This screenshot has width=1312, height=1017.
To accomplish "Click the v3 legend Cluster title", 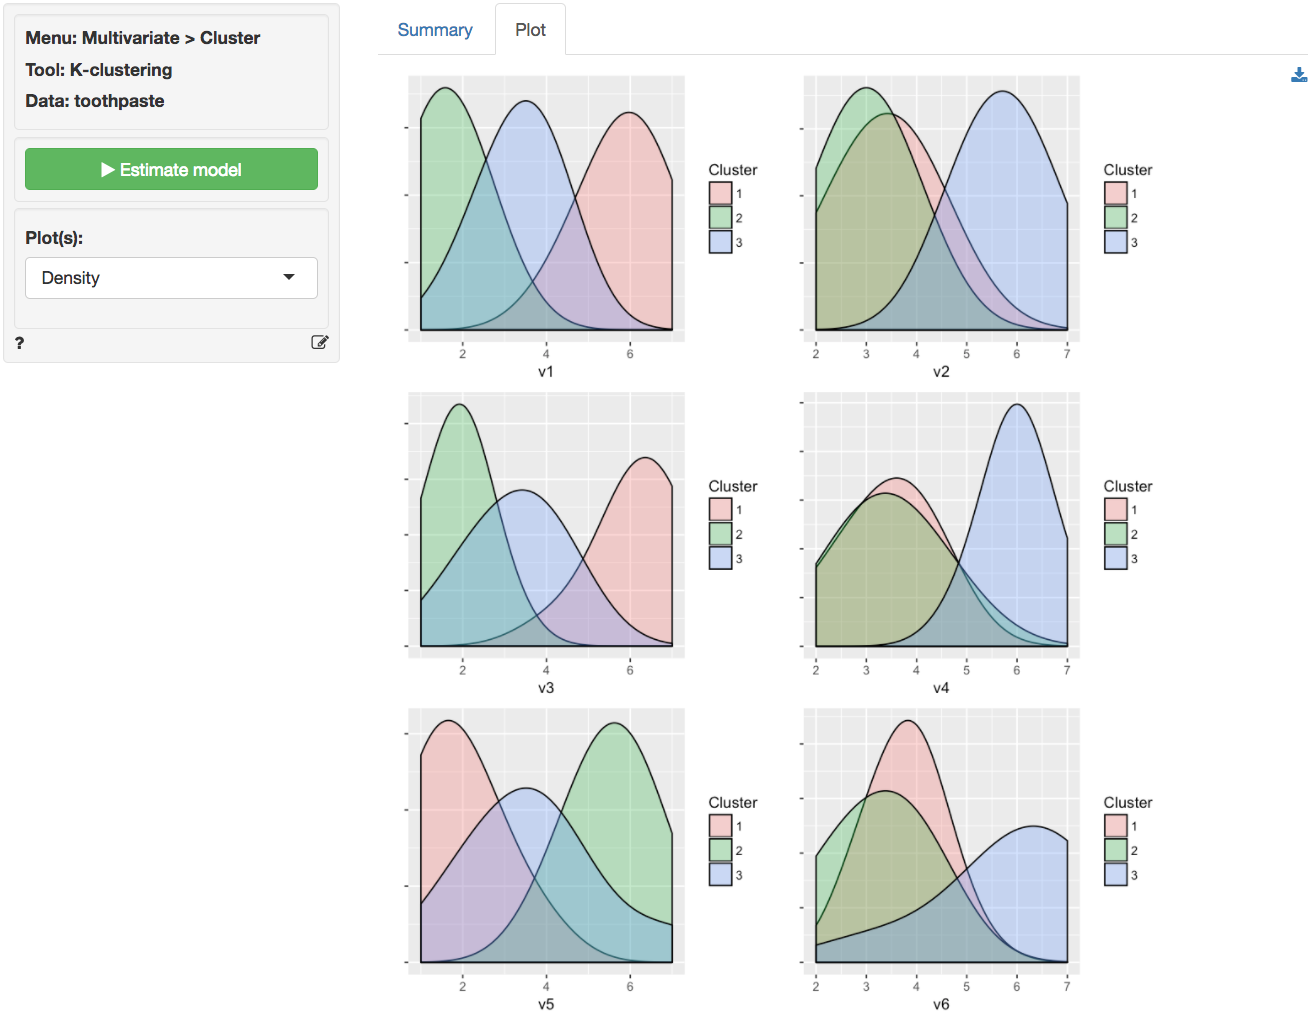I will pyautogui.click(x=733, y=486).
